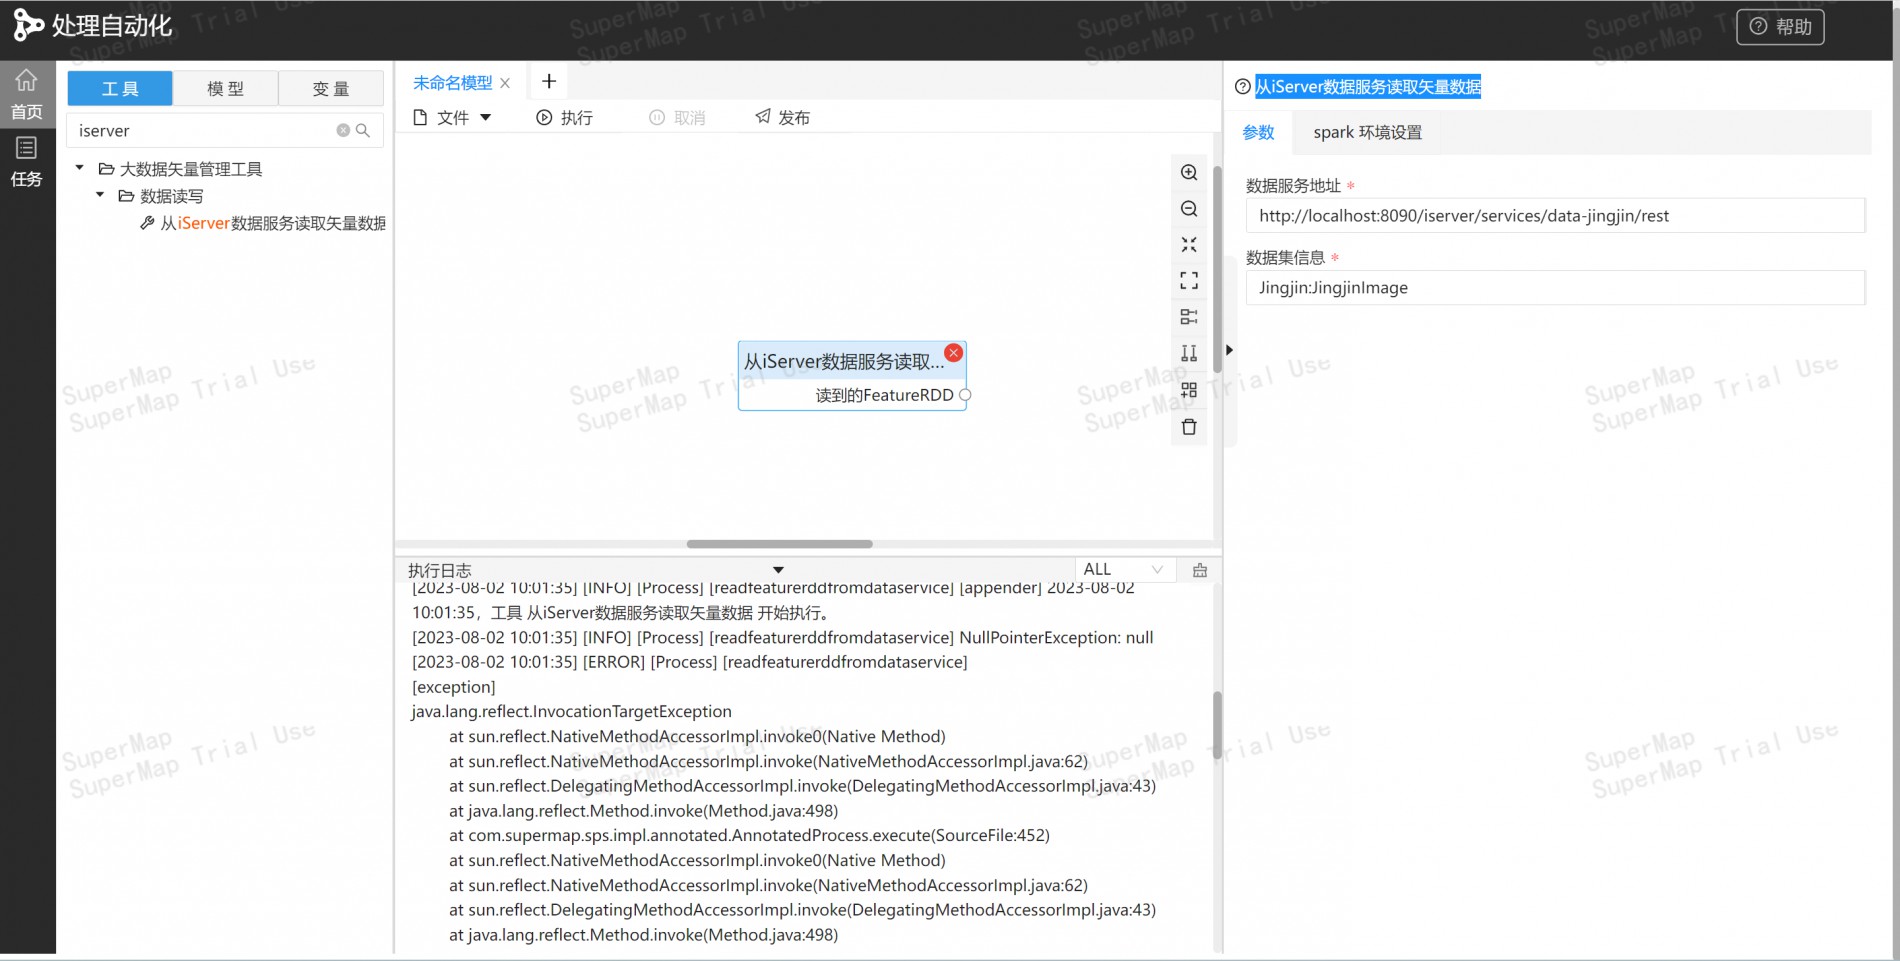1900x961 pixels.
Task: Click the trash bin canvas icon
Action: pyautogui.click(x=1189, y=427)
